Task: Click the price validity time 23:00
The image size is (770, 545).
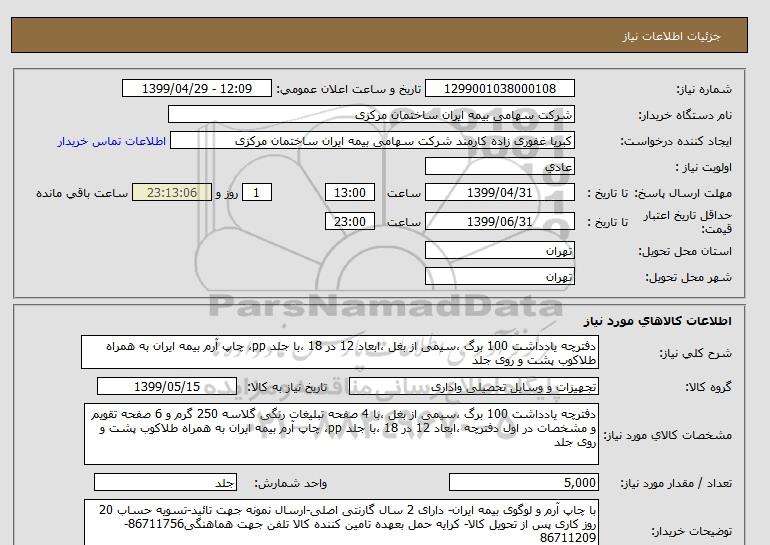Action: coord(350,221)
